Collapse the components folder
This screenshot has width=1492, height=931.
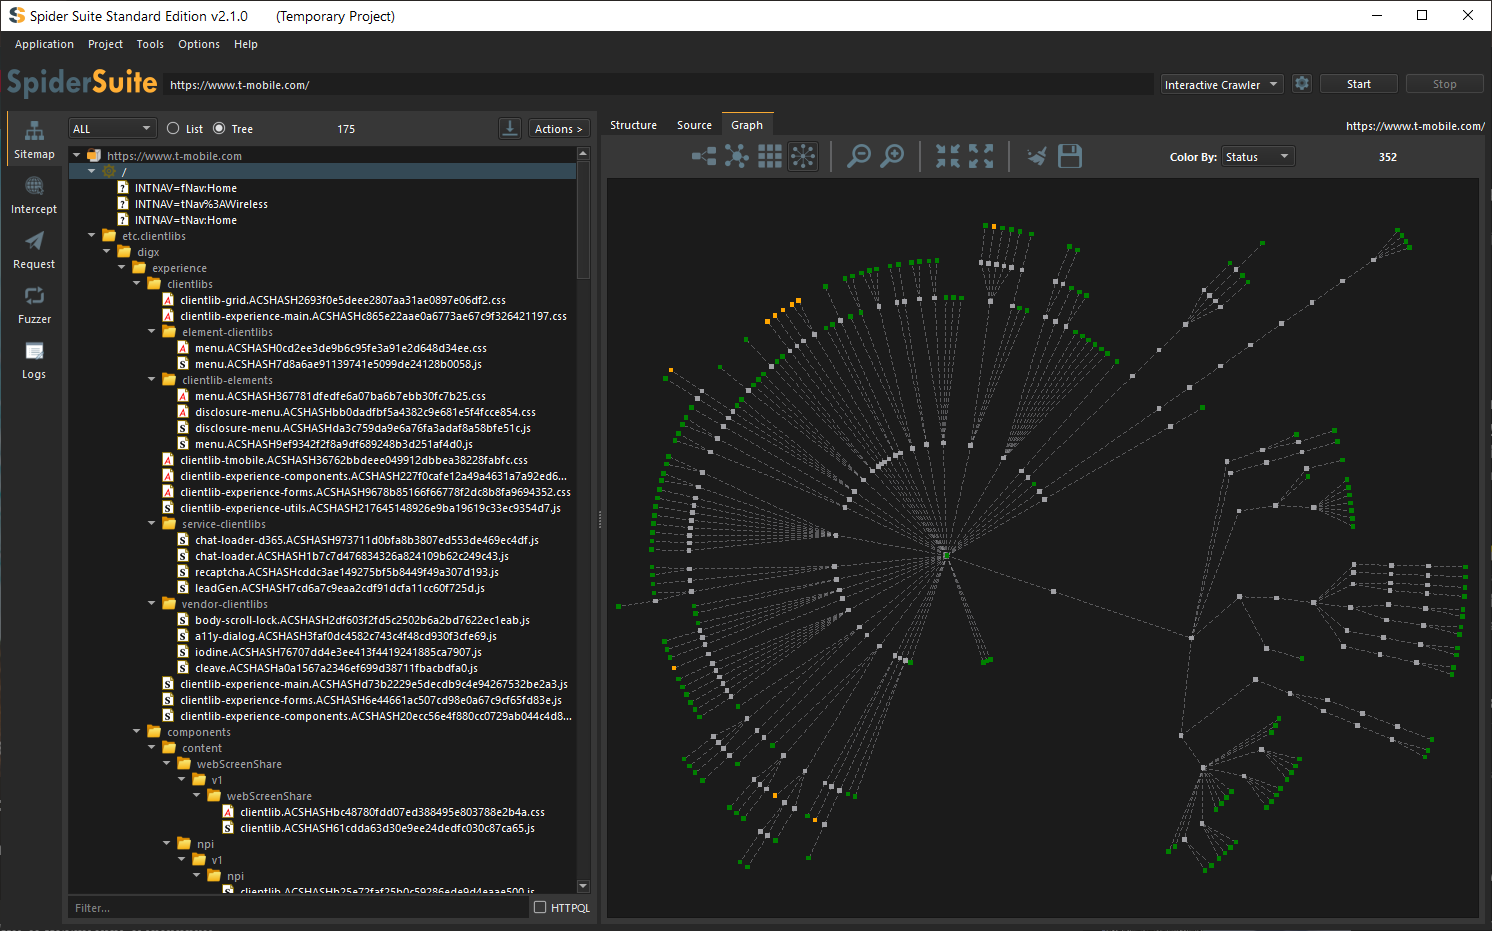click(137, 732)
